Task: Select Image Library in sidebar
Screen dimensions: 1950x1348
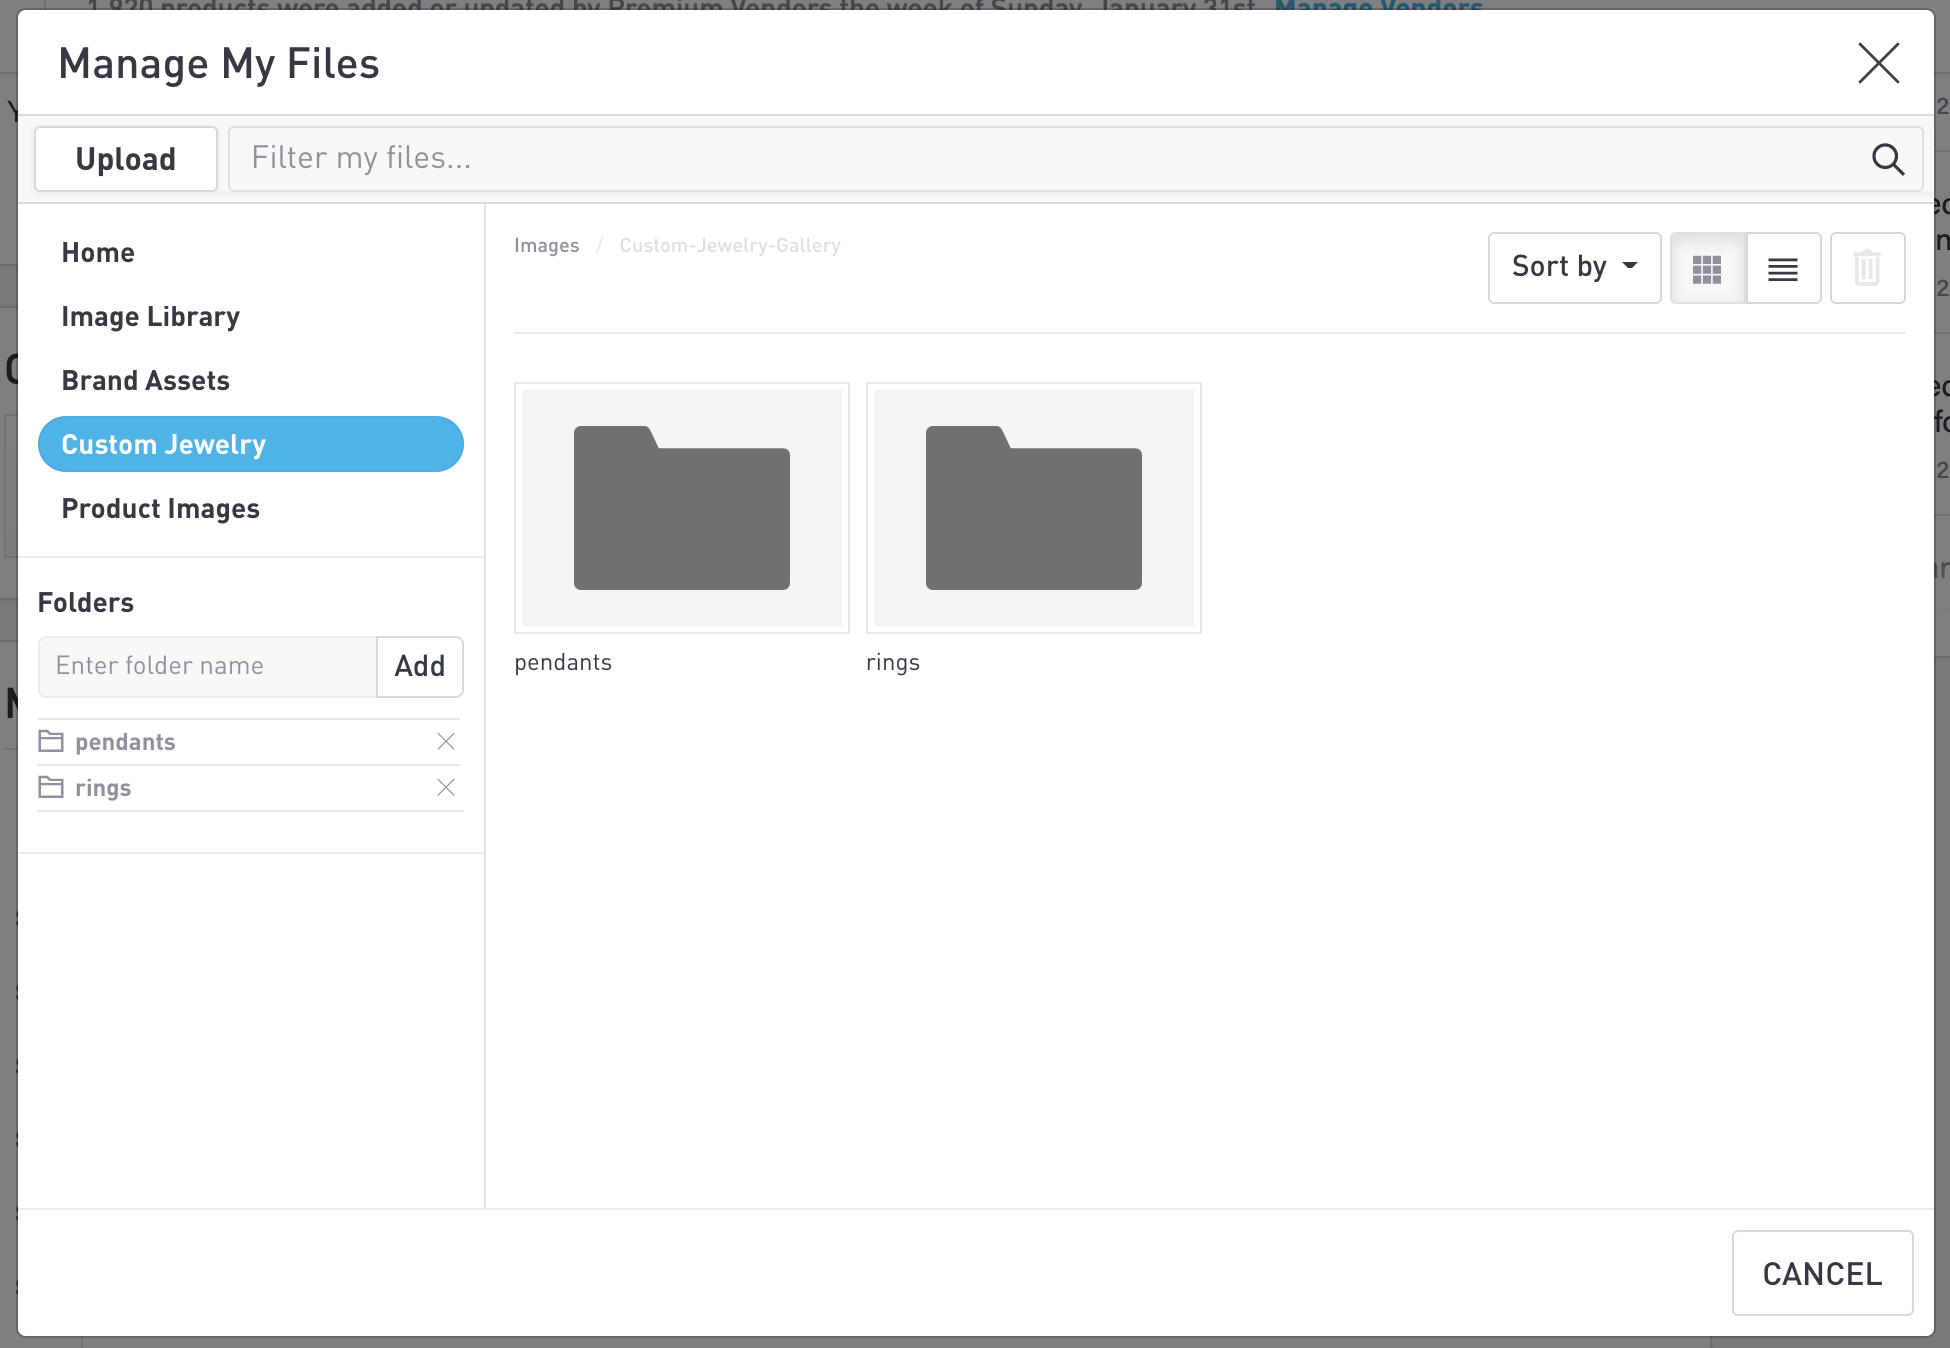Action: click(x=151, y=317)
